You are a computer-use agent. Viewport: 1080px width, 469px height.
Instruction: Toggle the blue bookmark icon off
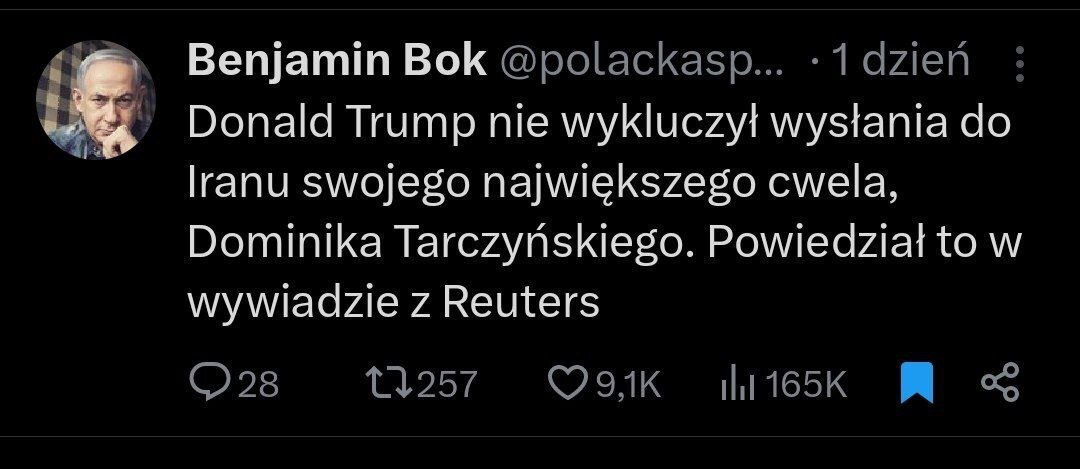[916, 383]
